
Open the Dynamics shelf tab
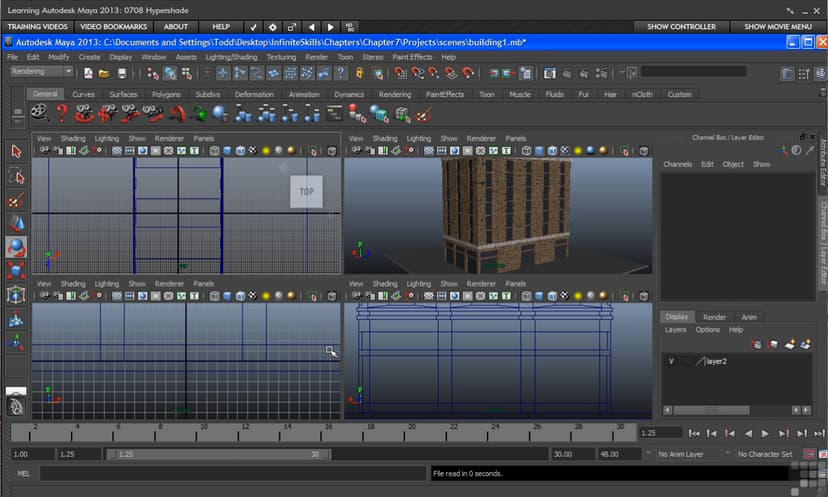349,95
